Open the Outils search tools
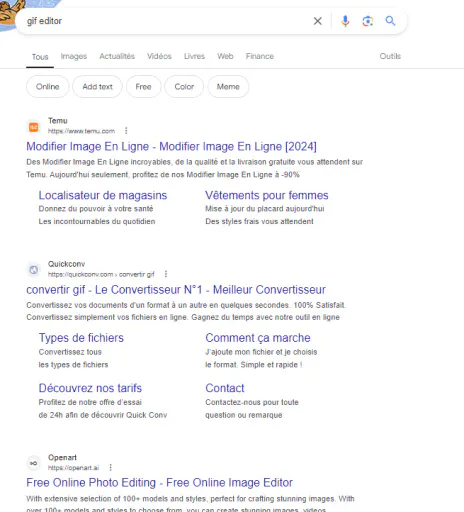Viewport: 464px width, 512px height. (x=390, y=56)
